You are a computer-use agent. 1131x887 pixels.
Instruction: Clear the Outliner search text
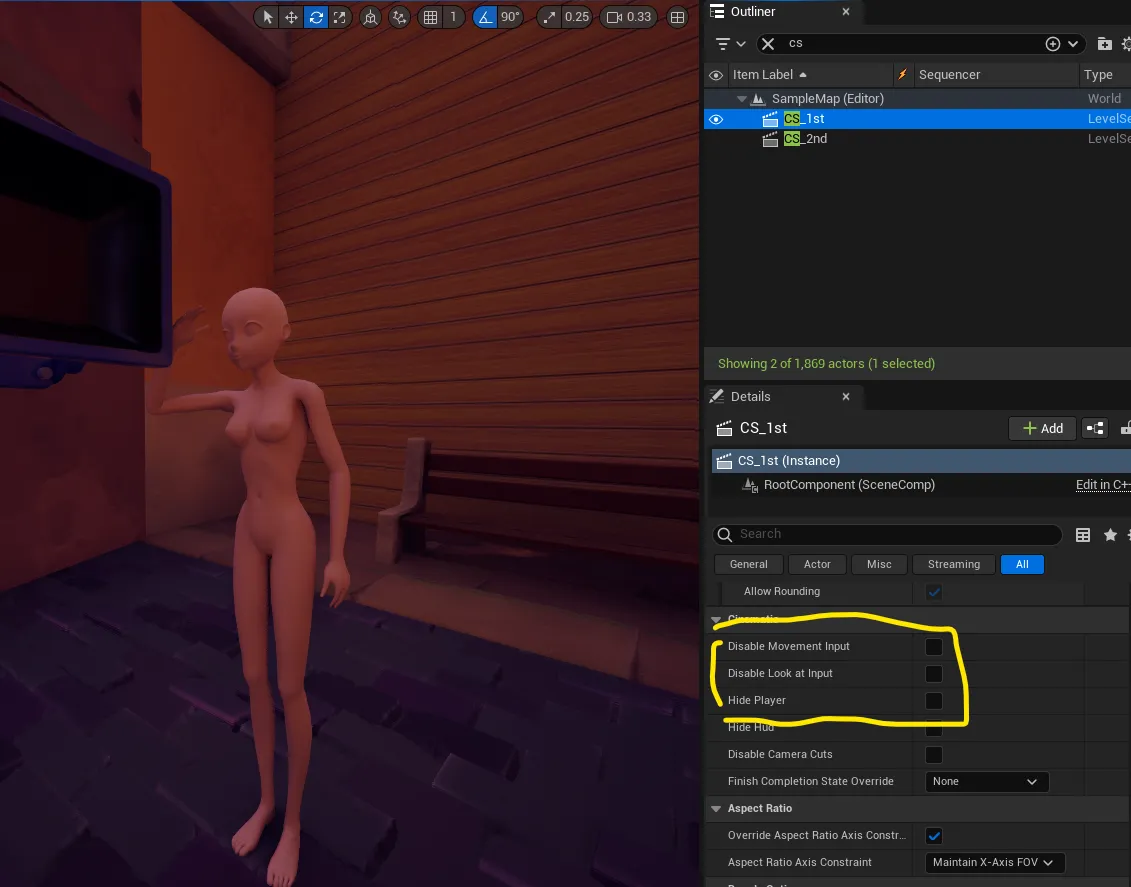(x=768, y=44)
